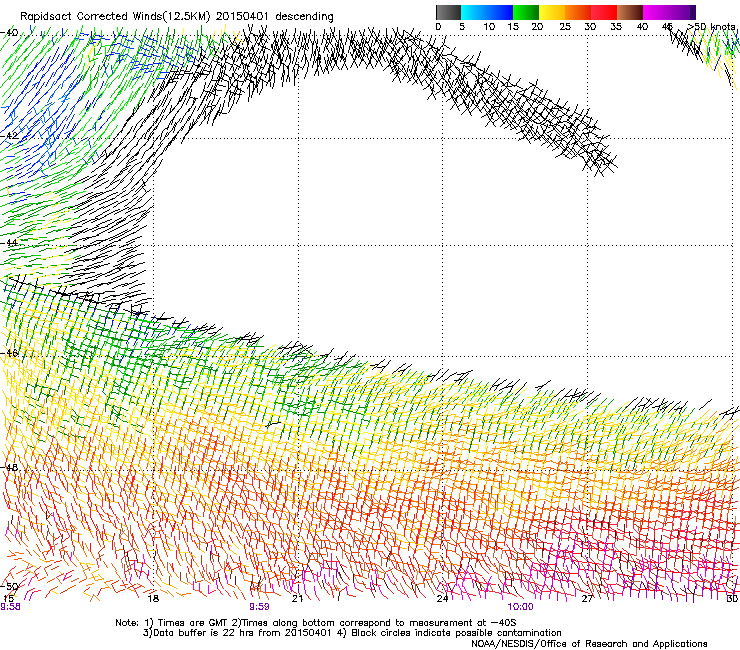The image size is (740, 650).
Task: Click the yellow 20-25 knots color segment
Action: (x=552, y=12)
